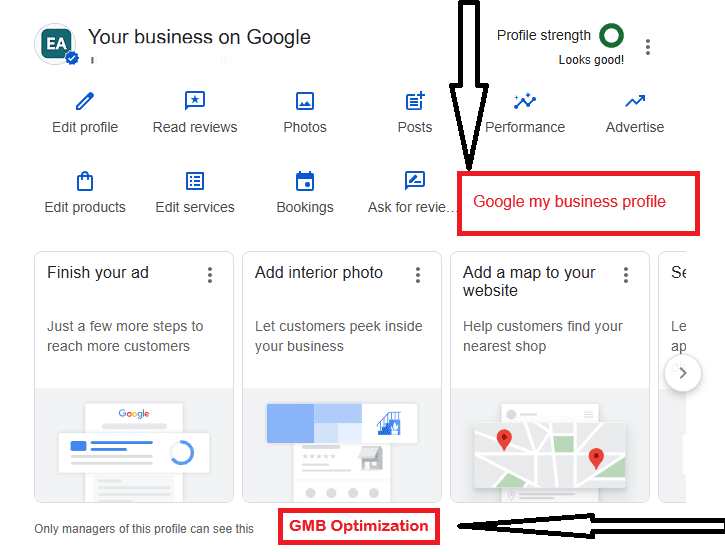Open Read reviews star icon

195,101
